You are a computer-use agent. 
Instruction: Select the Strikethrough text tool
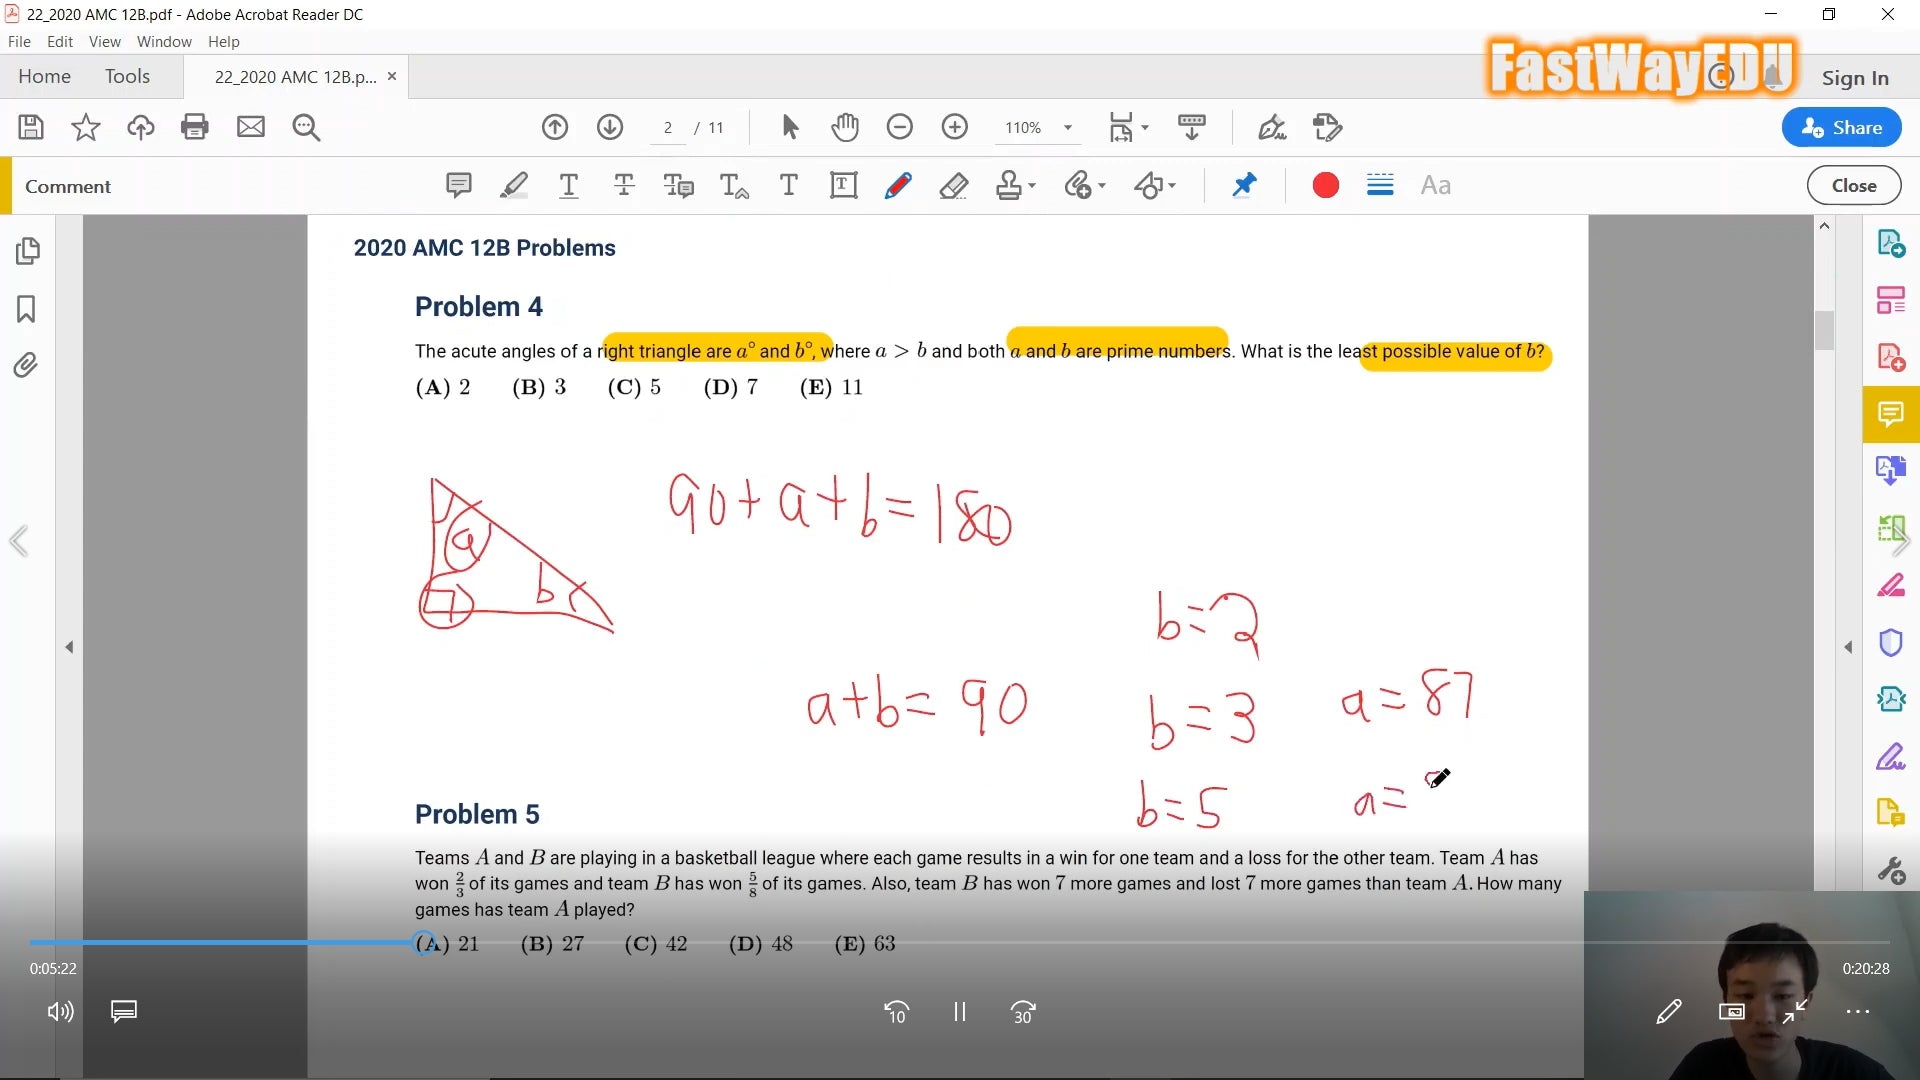point(624,185)
